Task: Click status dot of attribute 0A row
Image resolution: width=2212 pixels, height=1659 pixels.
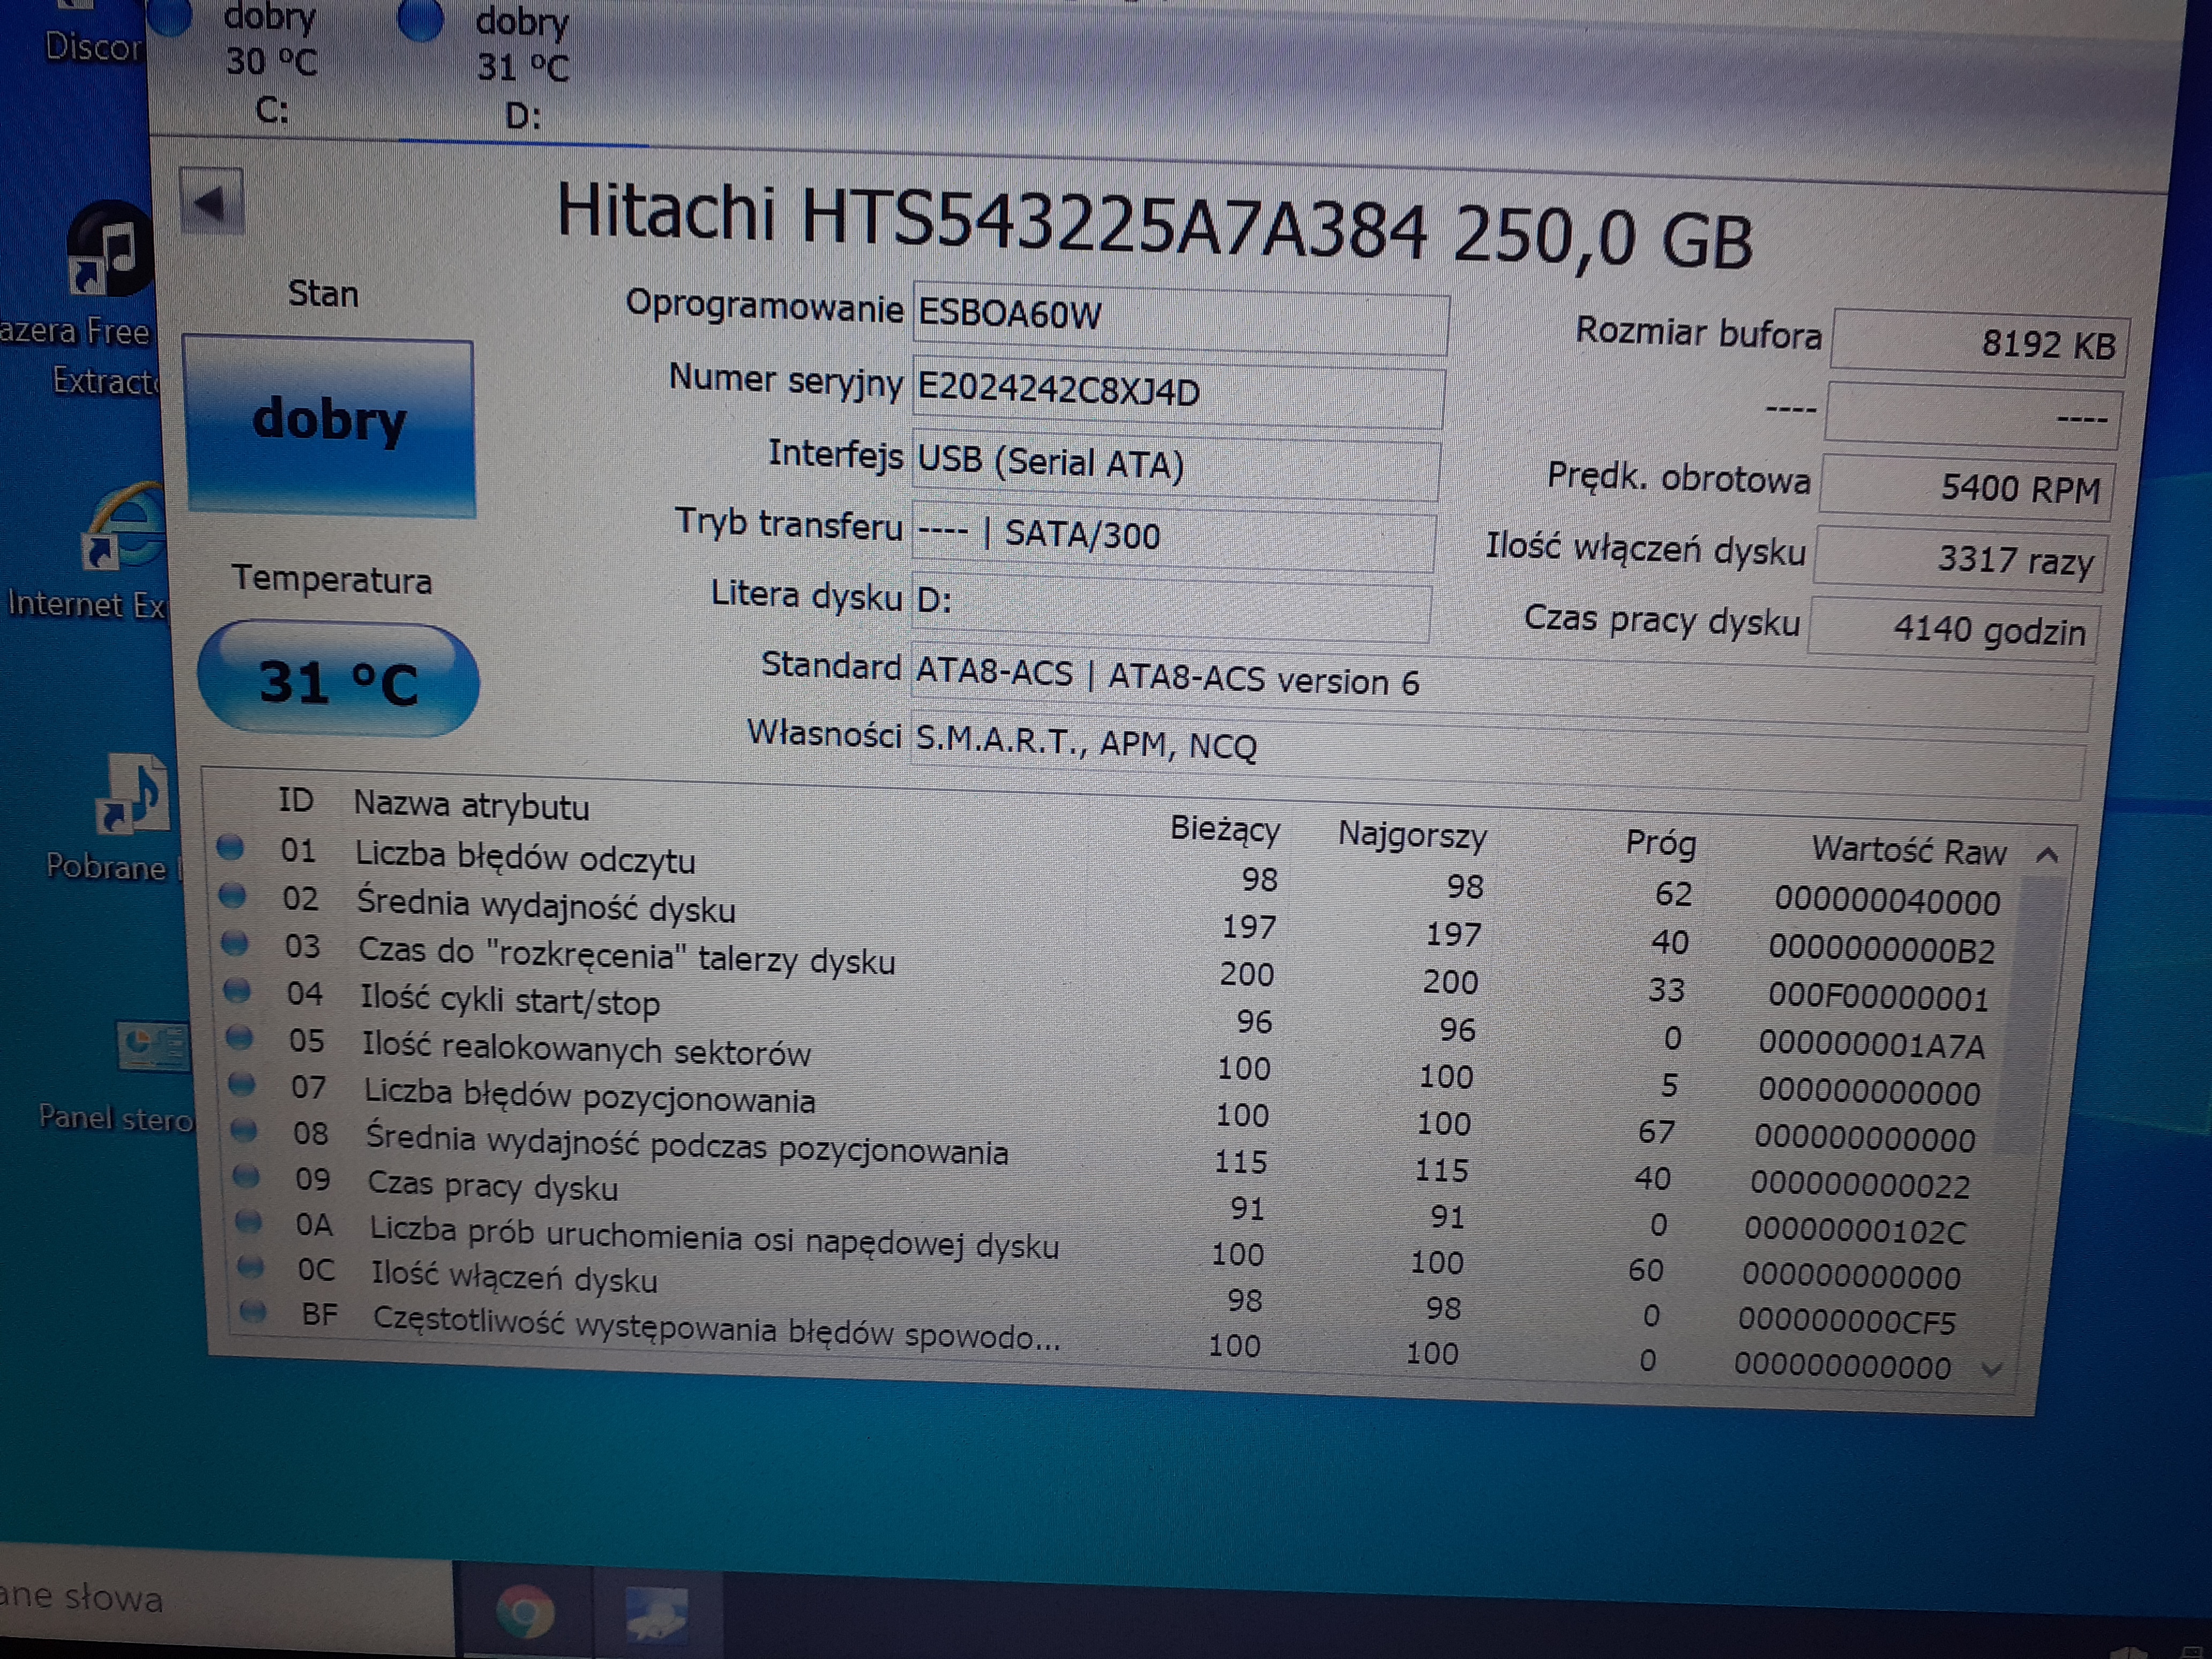Action: [248, 1221]
